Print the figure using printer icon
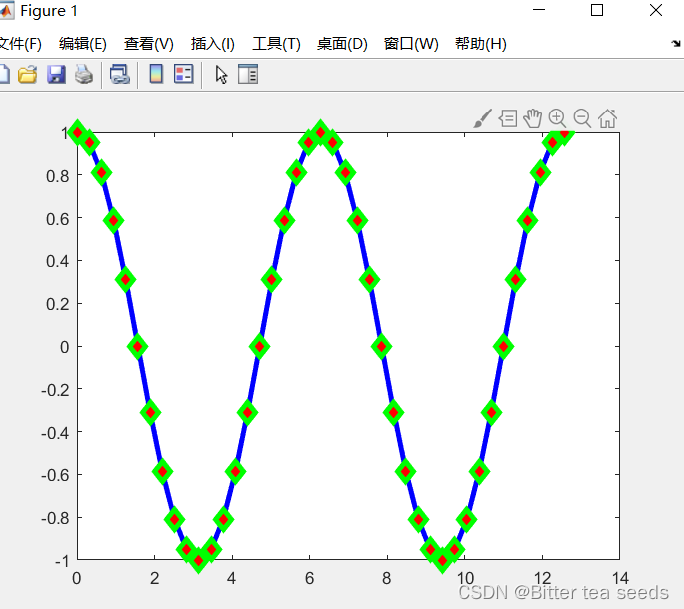684x609 pixels. point(84,75)
